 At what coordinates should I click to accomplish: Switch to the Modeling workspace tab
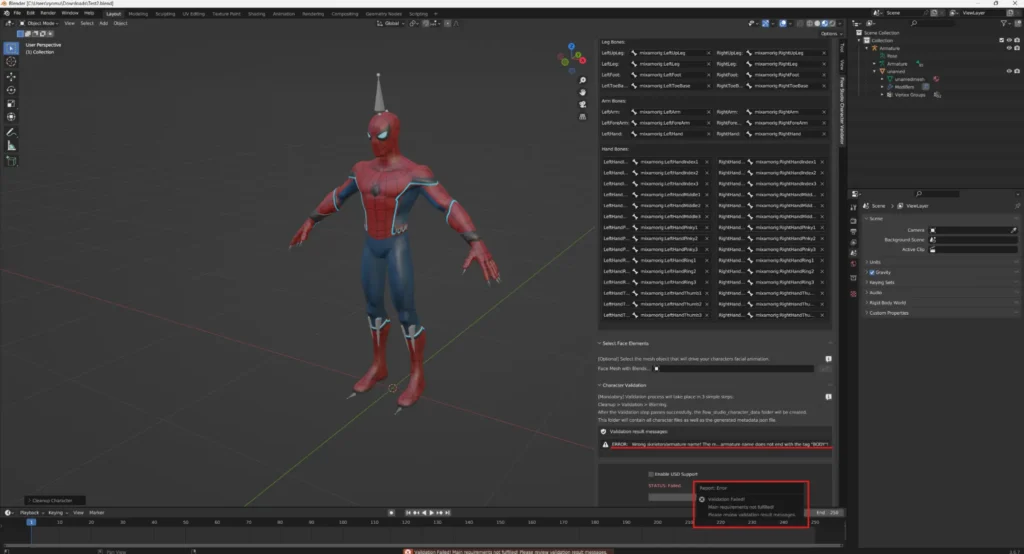click(138, 13)
